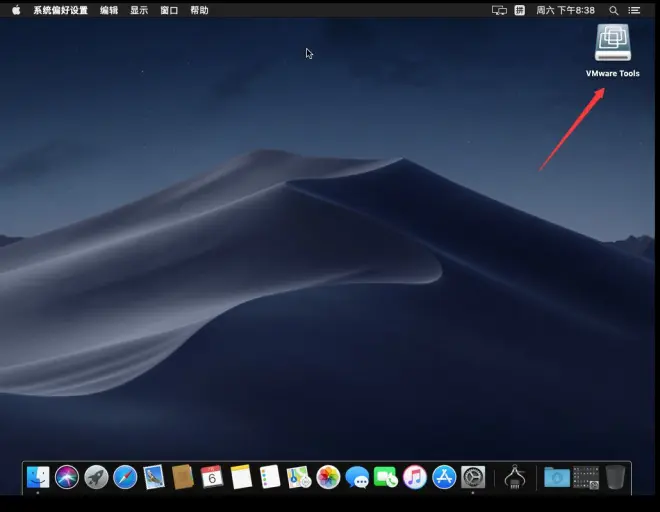Open Safari browser in the Dock

click(125, 477)
